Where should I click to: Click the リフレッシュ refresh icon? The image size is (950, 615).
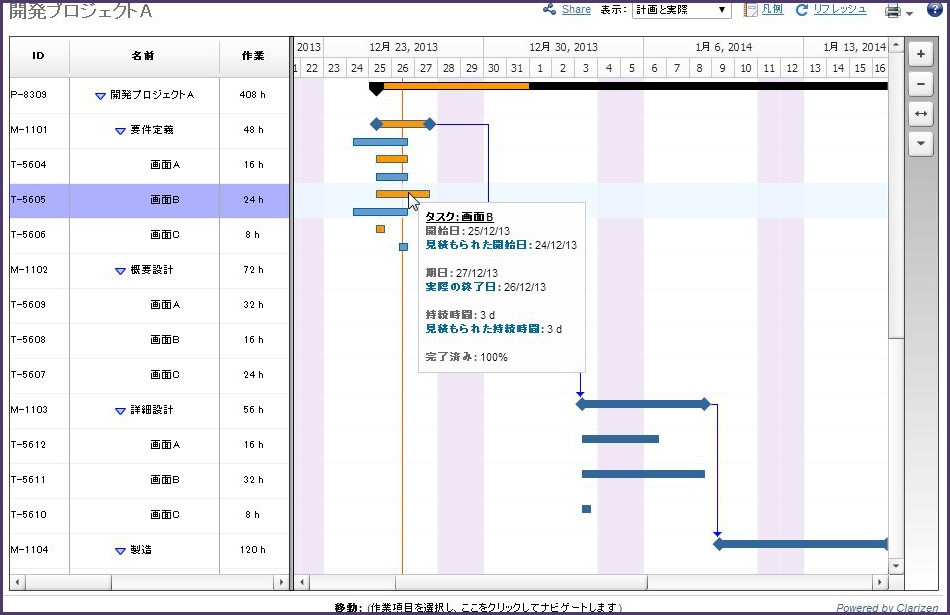tap(802, 10)
